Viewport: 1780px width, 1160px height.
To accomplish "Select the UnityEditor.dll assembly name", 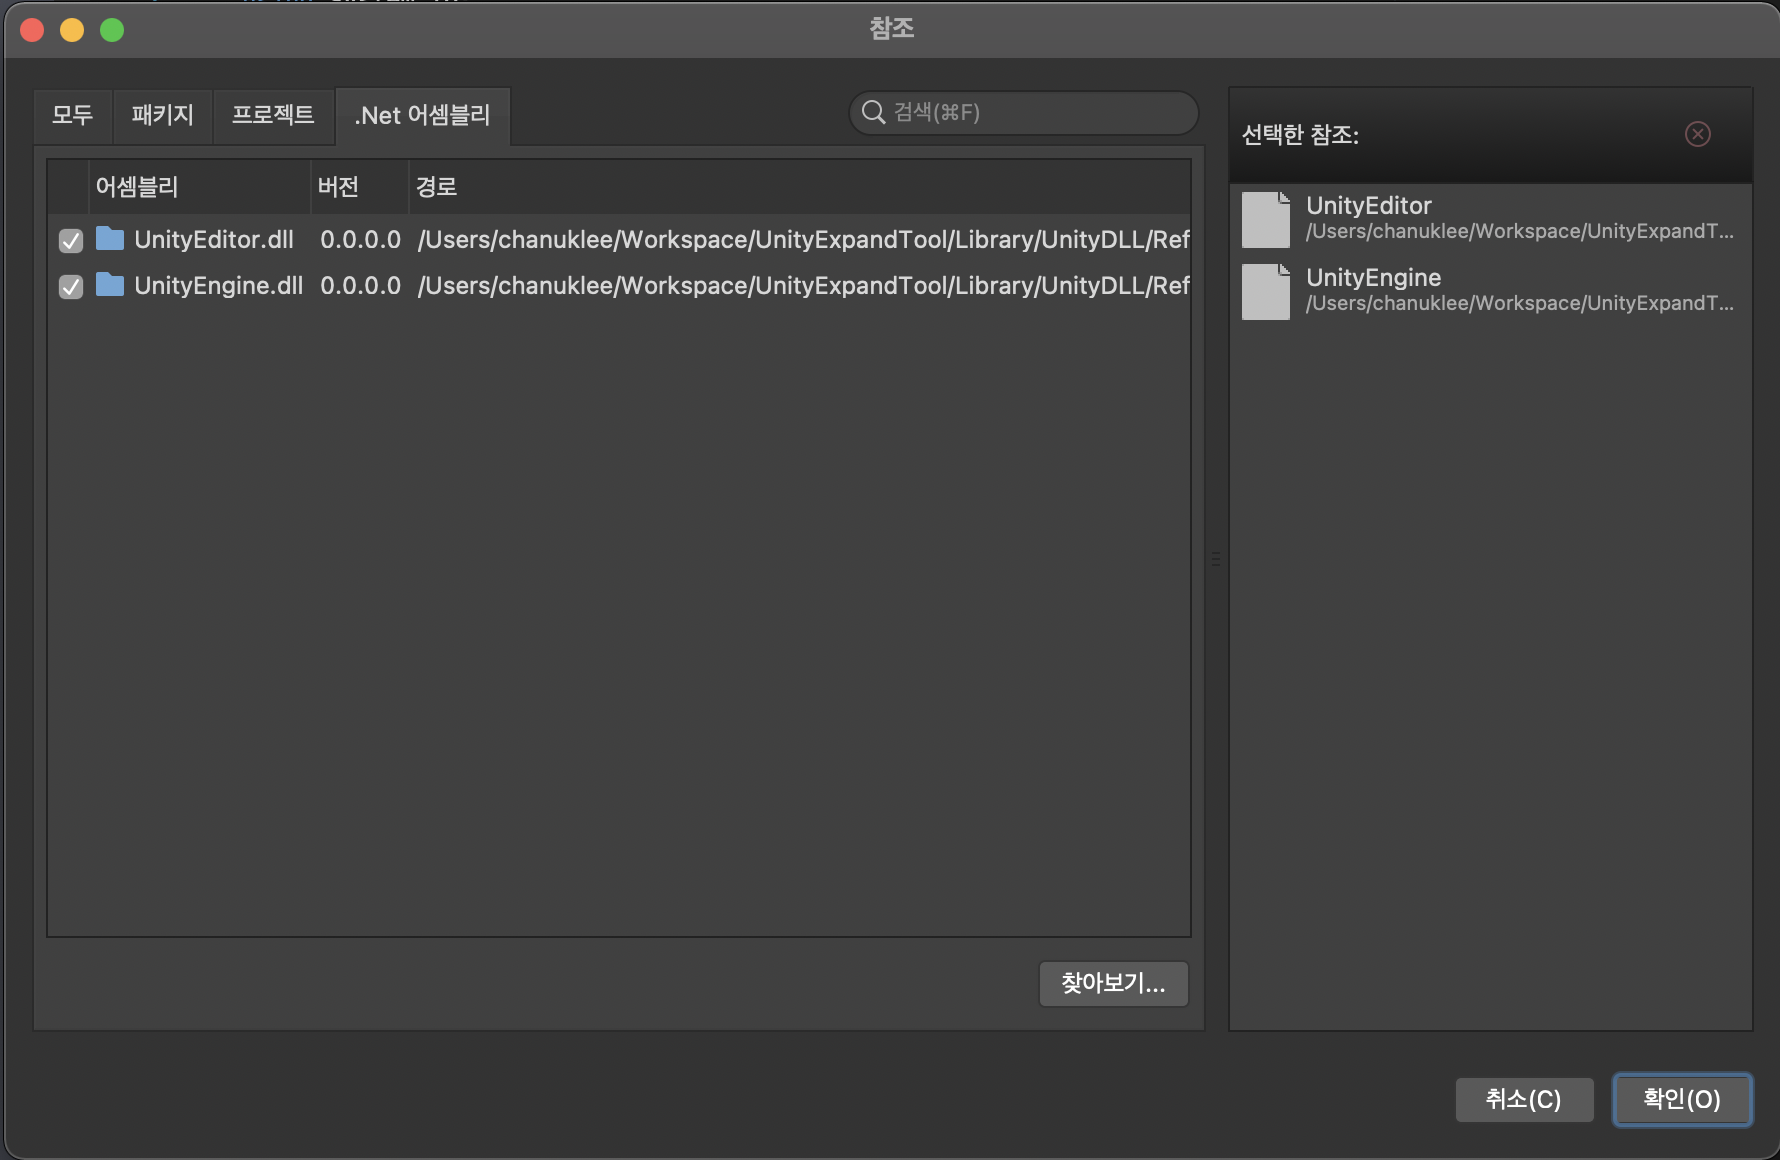I will pyautogui.click(x=214, y=240).
